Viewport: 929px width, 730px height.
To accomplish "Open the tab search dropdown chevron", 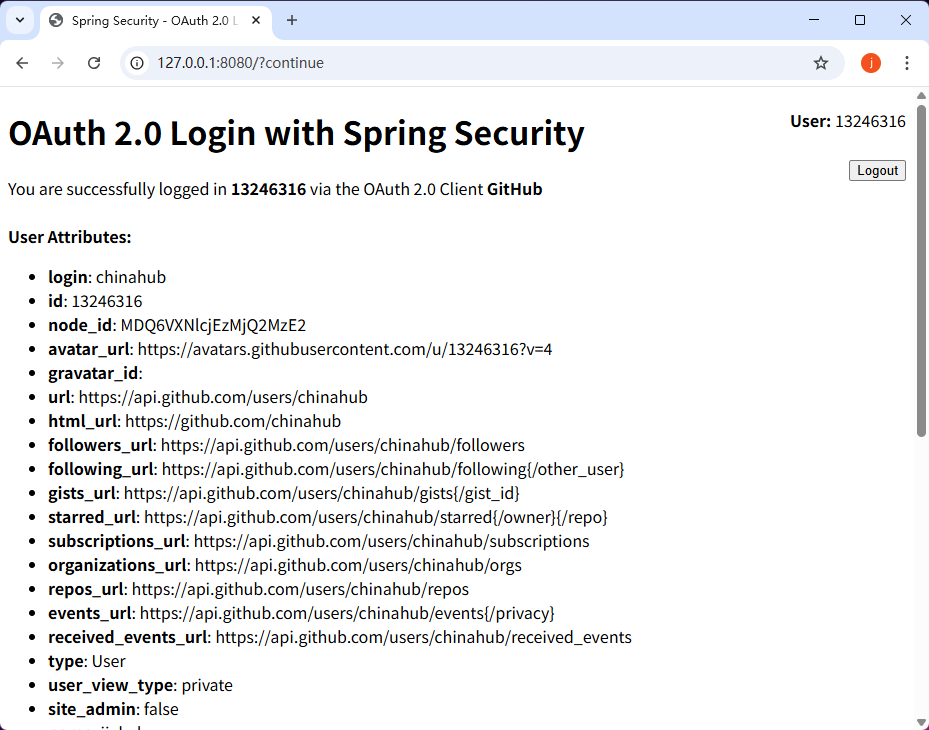I will pyautogui.click(x=20, y=20).
